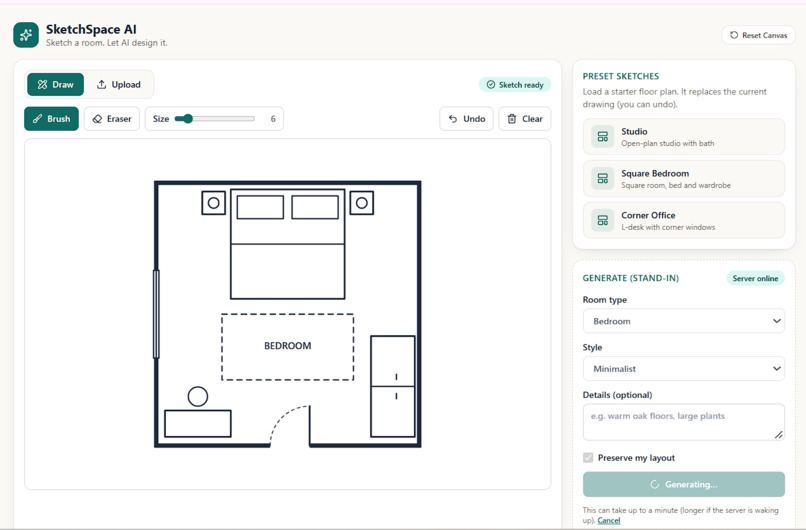
Task: Cancel the generation via Cancel link
Action: [x=609, y=520]
